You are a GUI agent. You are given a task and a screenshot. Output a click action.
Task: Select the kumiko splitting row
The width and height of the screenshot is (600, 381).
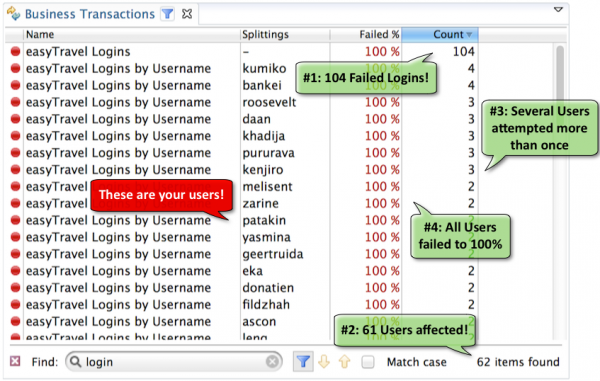coord(243,68)
